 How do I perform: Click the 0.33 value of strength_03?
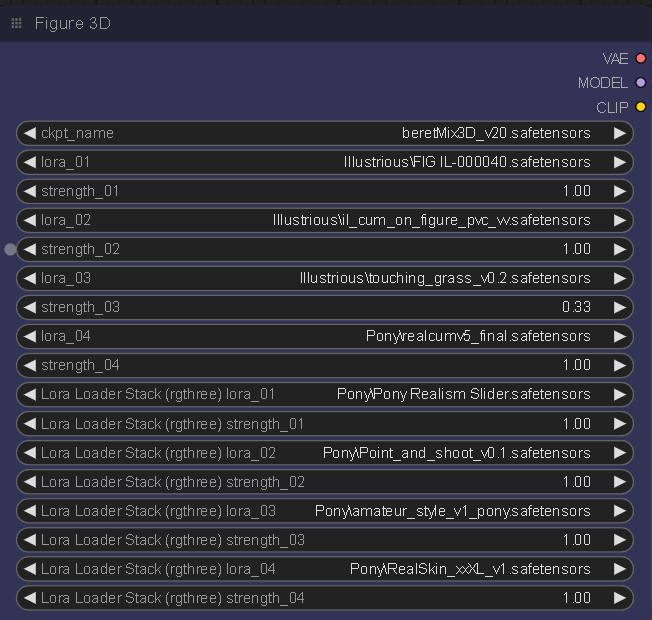(x=576, y=307)
